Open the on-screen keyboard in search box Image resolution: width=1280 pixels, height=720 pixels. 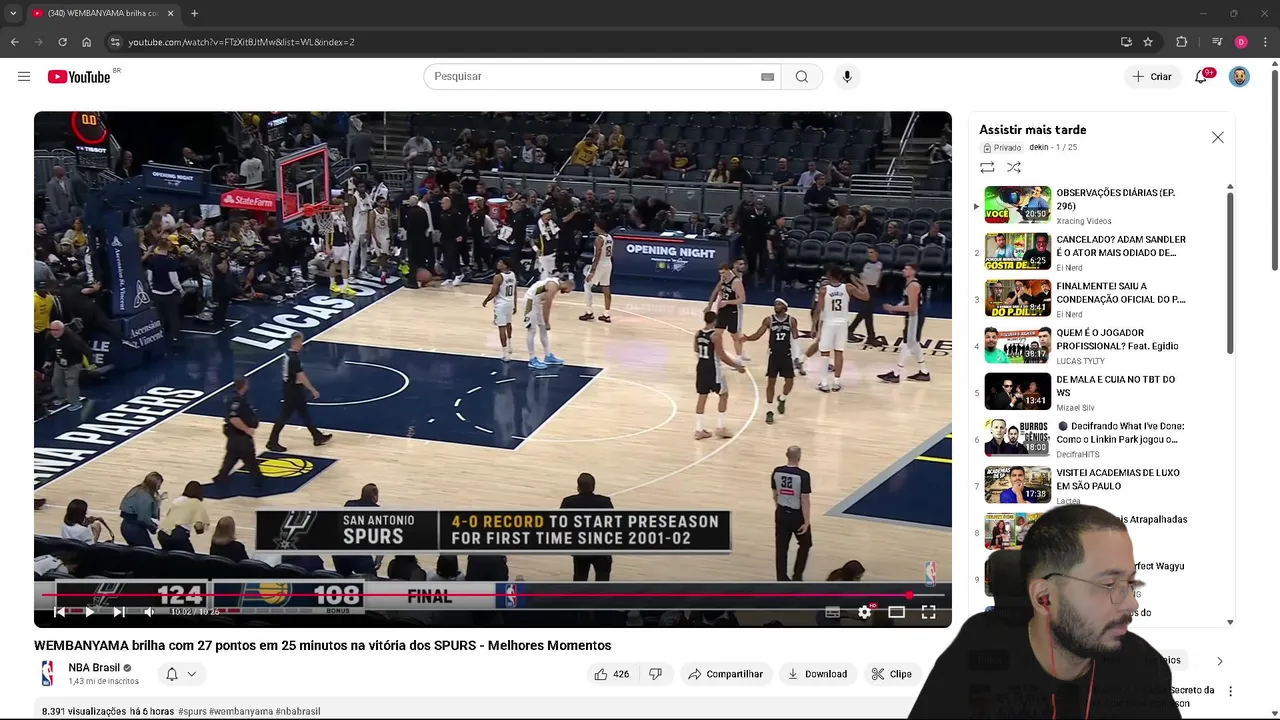point(768,77)
